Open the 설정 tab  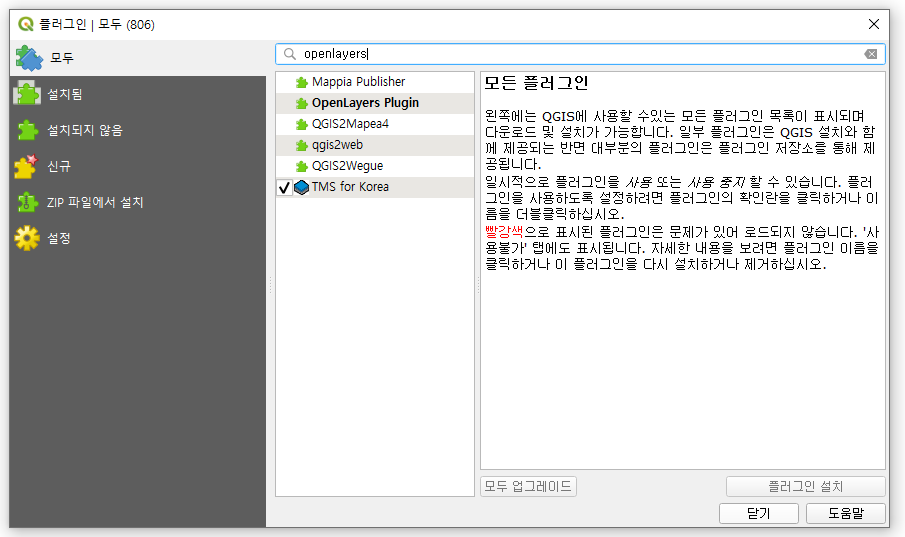tap(138, 238)
